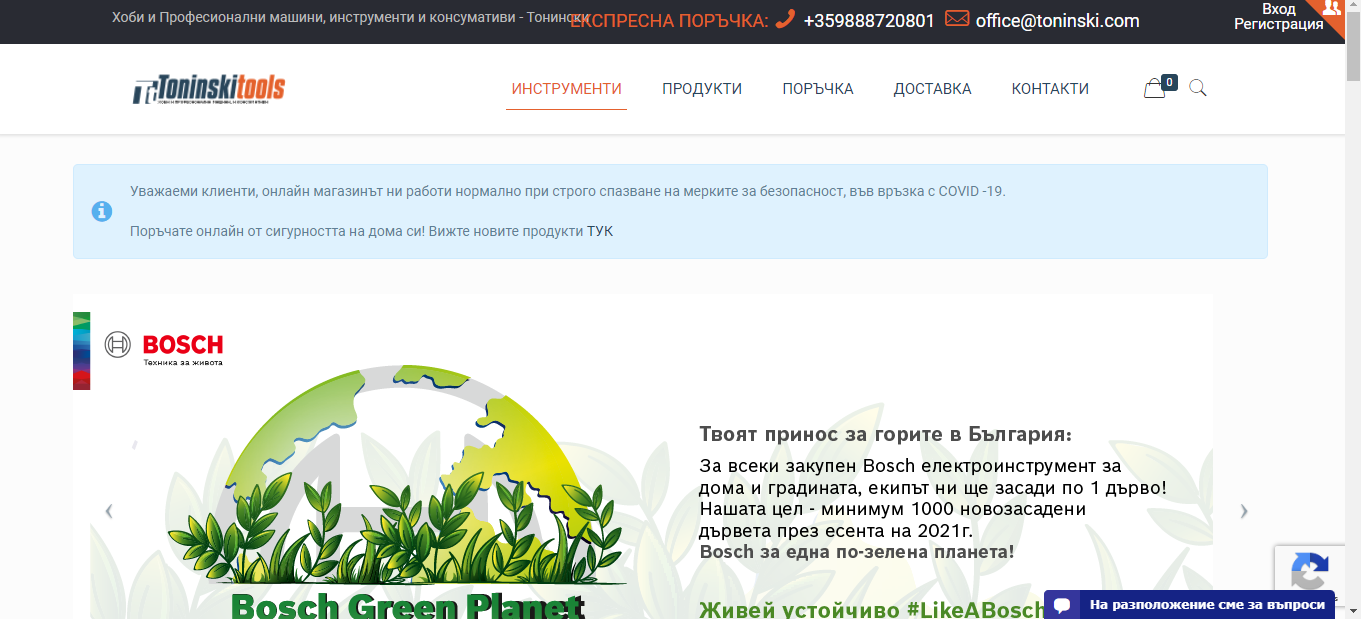Open the ИНСТРУМЕНТИ menu
The image size is (1361, 619).
(x=566, y=89)
